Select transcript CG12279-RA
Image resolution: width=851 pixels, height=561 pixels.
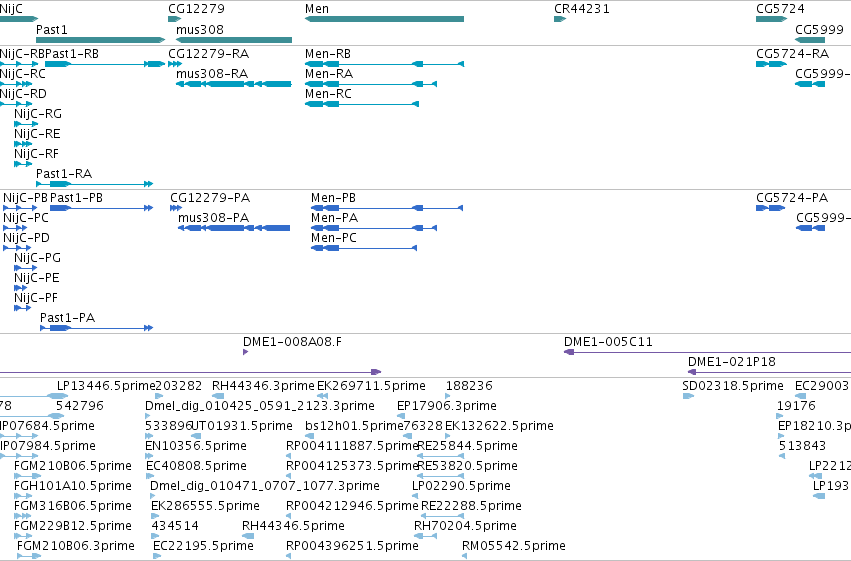(175, 64)
